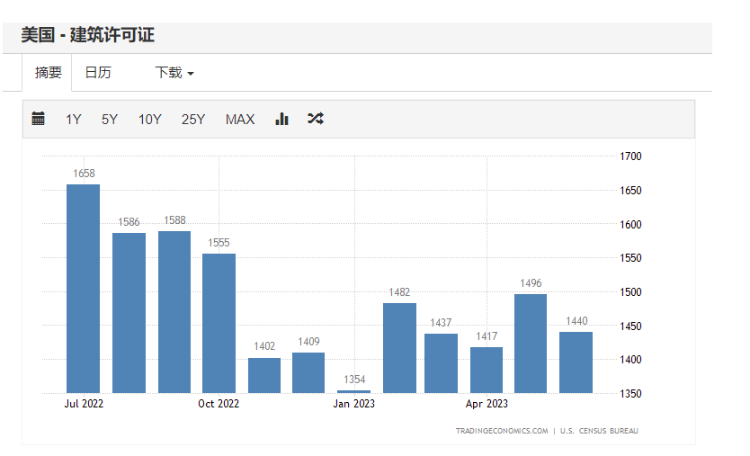The image size is (750, 456).
Task: Open the TRADINGECONOMICS.COM source link
Action: 501,431
